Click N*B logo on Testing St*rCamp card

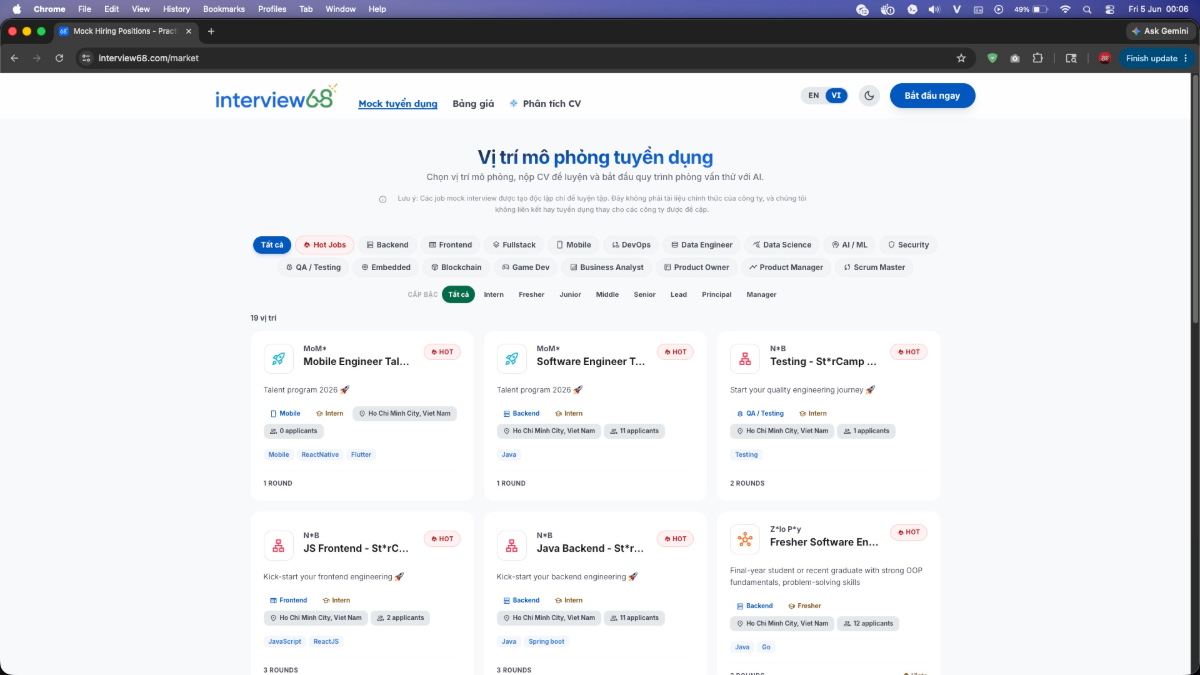[745, 358]
